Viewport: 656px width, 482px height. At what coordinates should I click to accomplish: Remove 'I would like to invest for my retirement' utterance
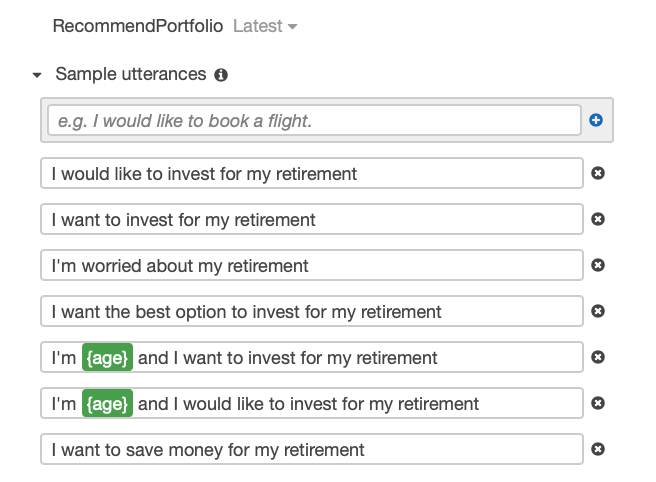(x=598, y=173)
